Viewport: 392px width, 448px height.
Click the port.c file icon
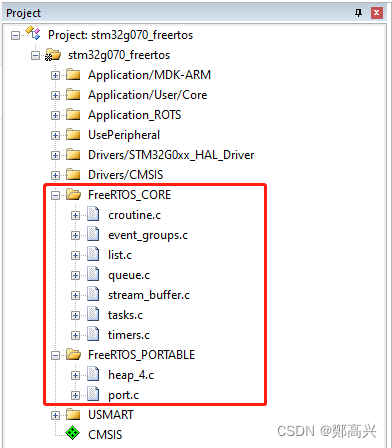coord(93,394)
